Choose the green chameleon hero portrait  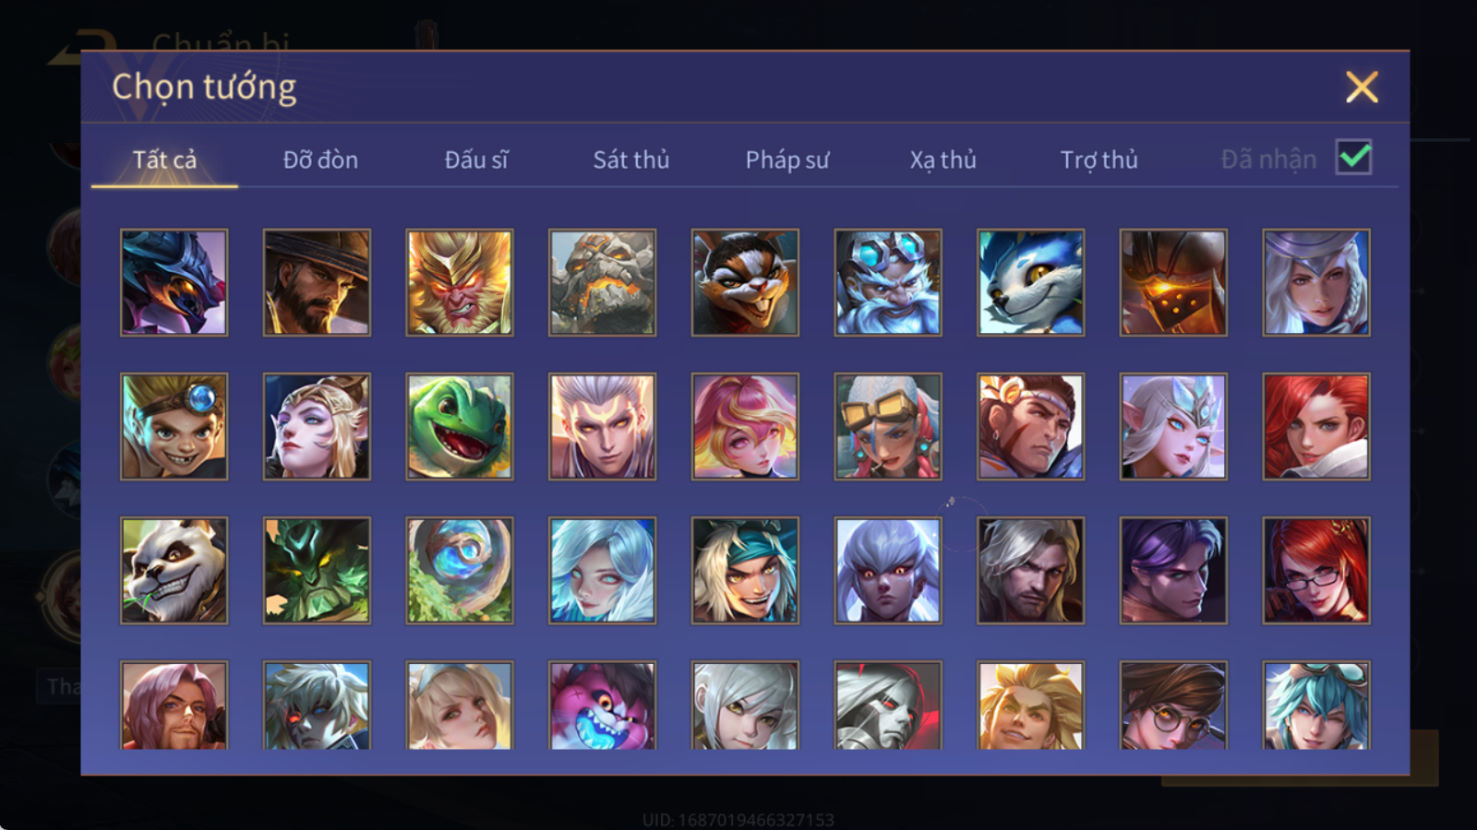pos(459,426)
